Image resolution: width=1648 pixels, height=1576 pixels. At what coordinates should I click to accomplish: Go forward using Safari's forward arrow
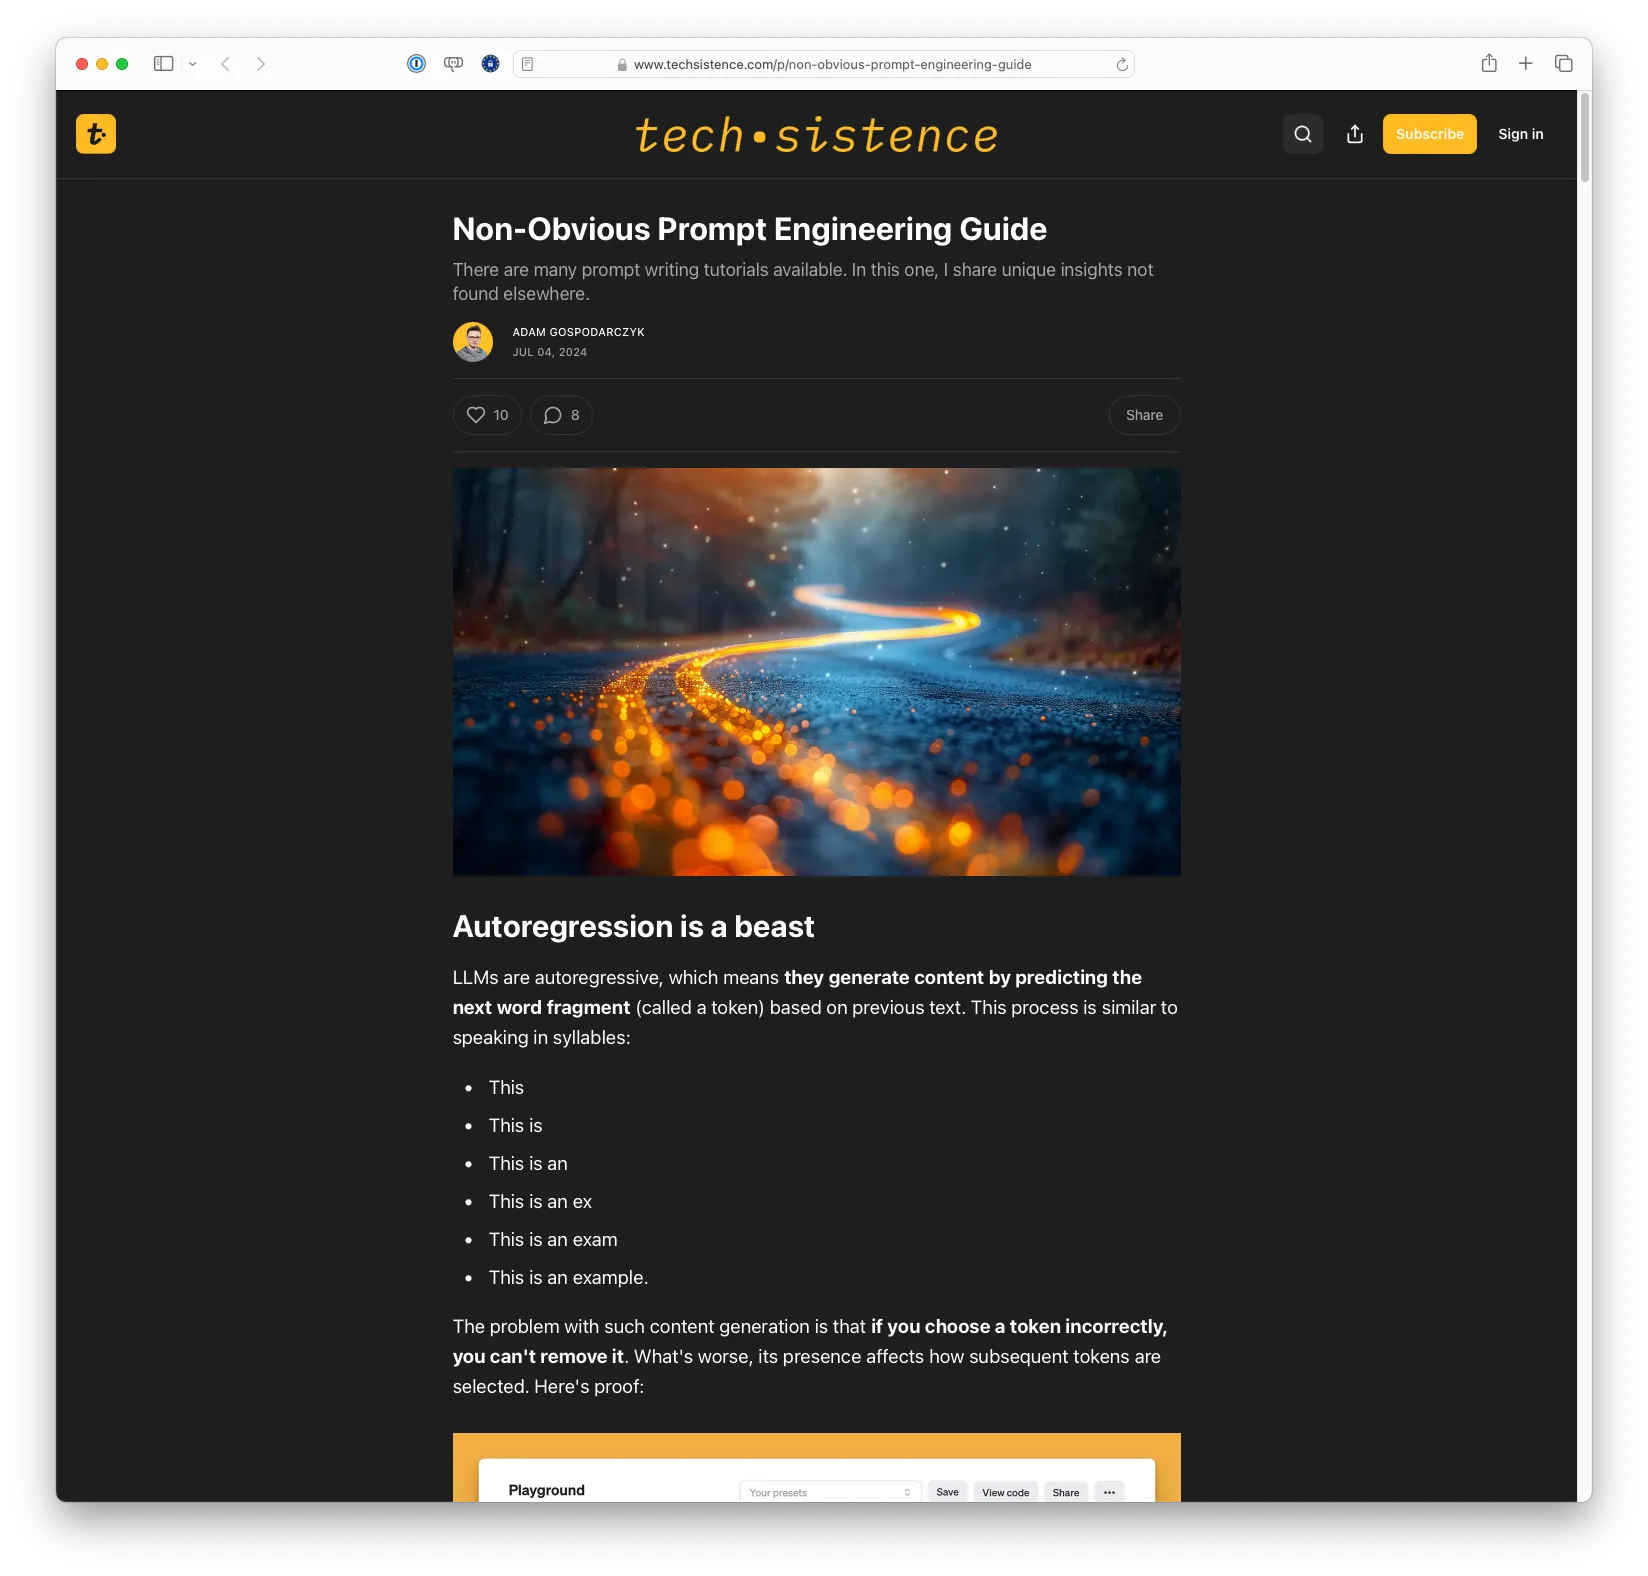261,64
